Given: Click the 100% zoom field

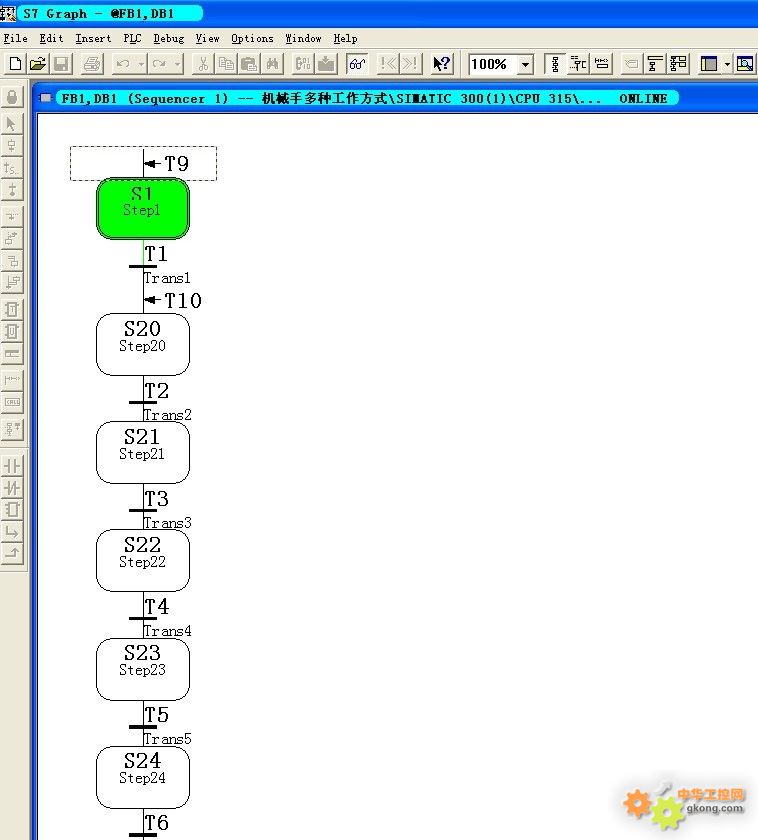Looking at the screenshot, I should coord(493,64).
